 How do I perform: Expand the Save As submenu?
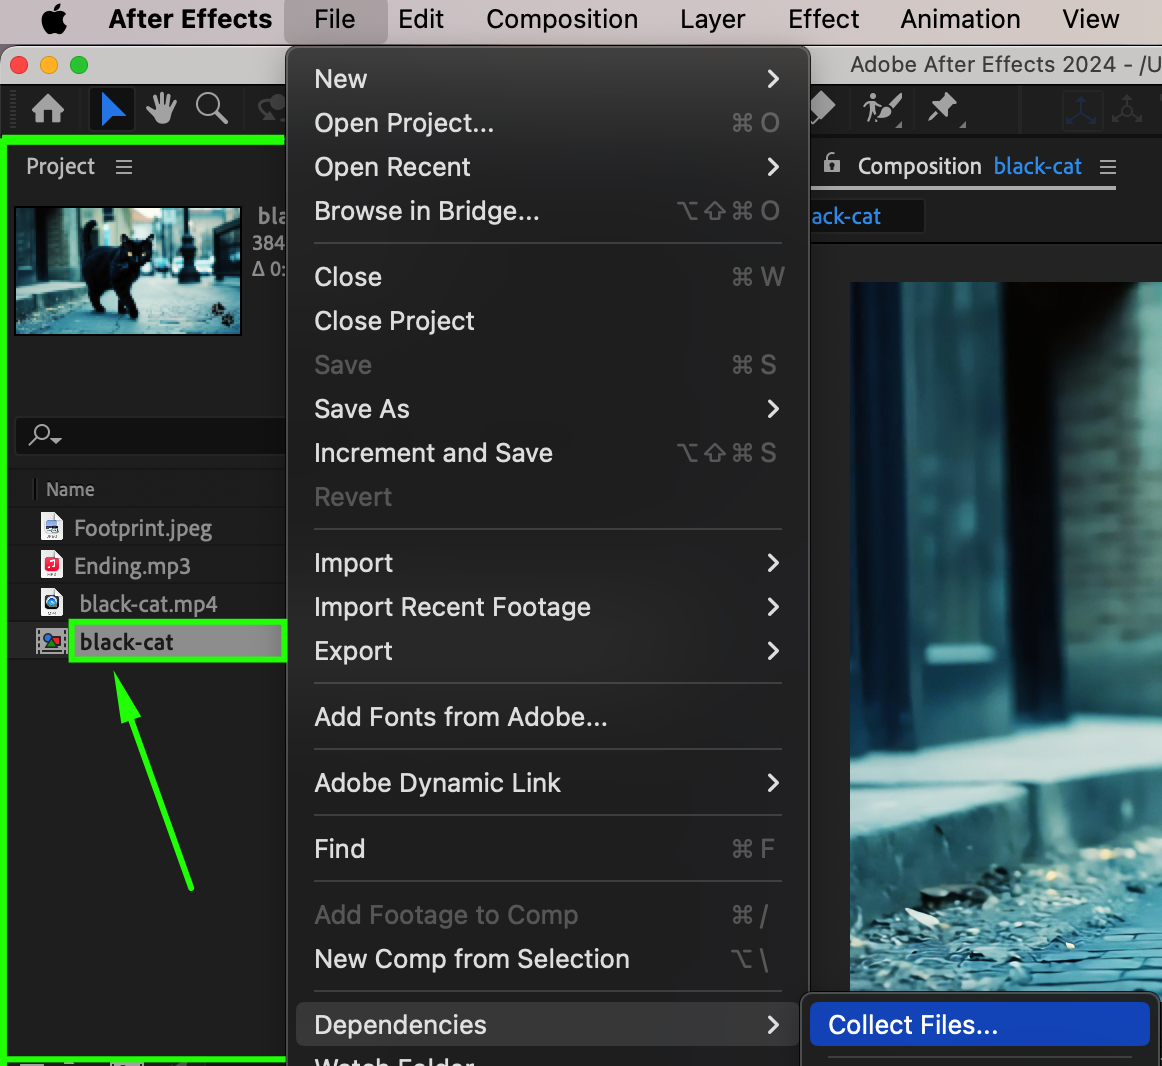pos(548,409)
